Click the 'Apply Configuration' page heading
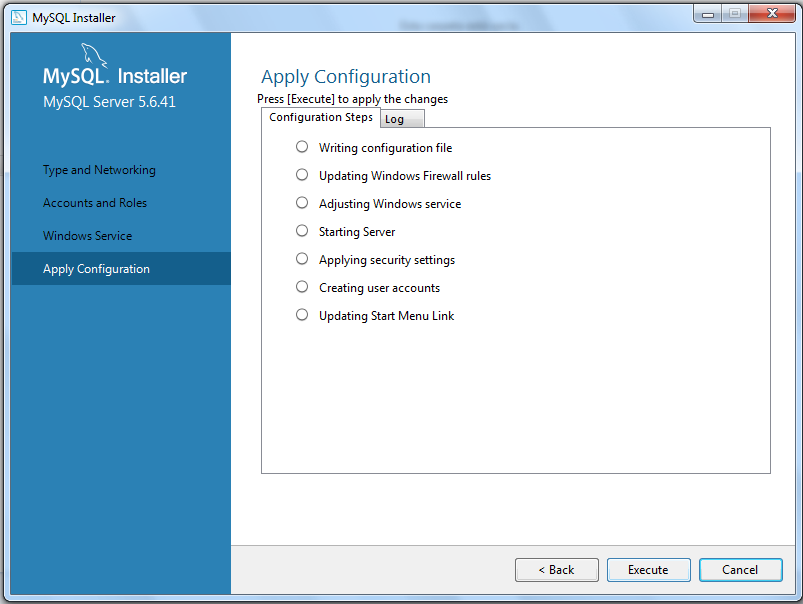The height and width of the screenshot is (604, 803). click(346, 77)
